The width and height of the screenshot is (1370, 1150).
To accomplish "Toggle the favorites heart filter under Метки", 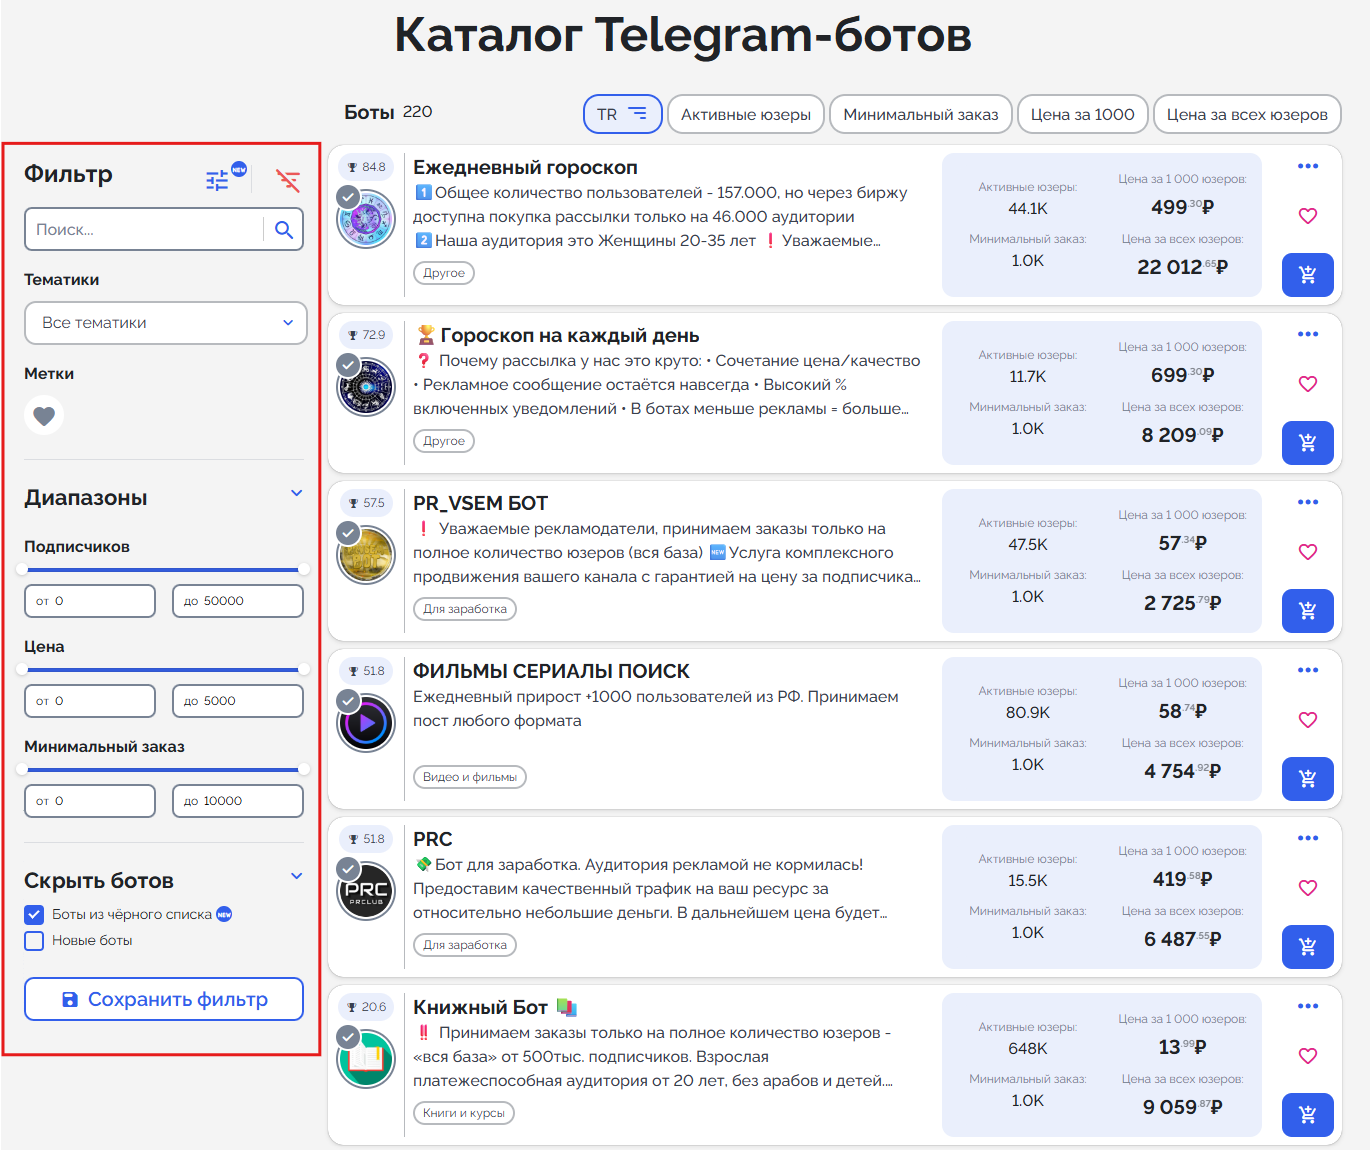I will pyautogui.click(x=44, y=415).
